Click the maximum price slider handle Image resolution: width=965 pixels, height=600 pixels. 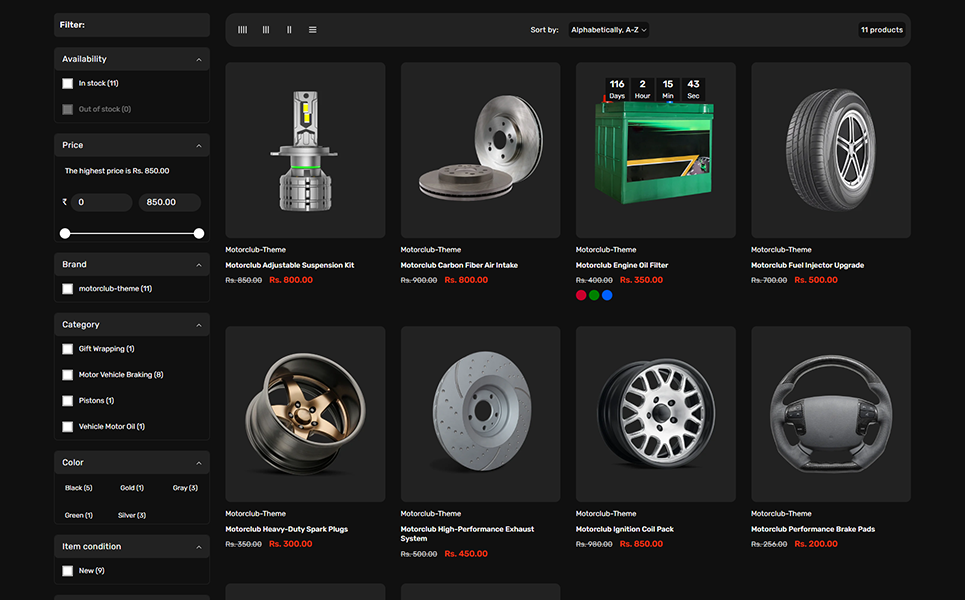pos(199,233)
